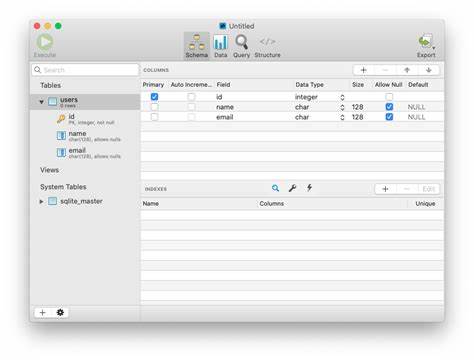Add a new column with plus button

363,70
